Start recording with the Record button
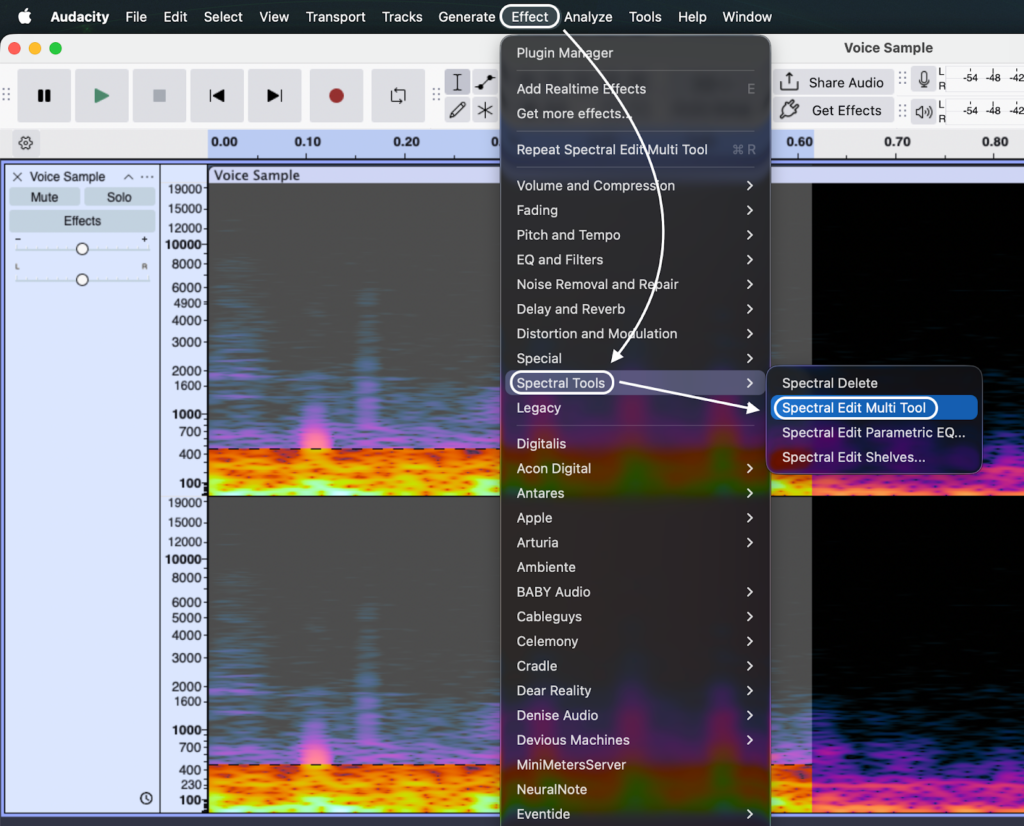Screen dimensions: 1024x826 (336, 96)
